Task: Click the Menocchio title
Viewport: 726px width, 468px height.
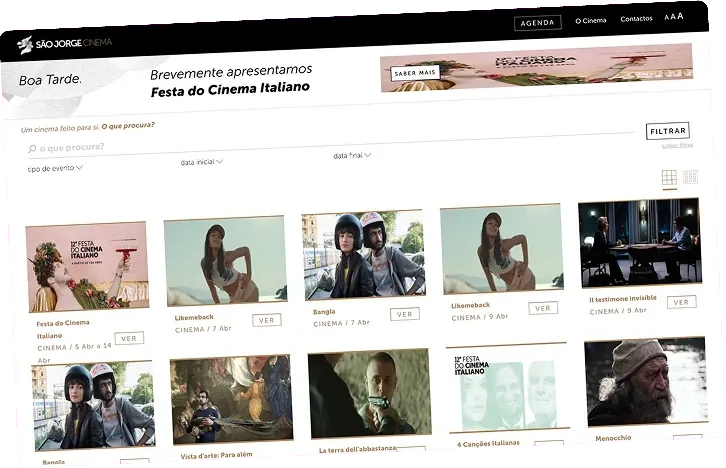Action: (x=613, y=438)
